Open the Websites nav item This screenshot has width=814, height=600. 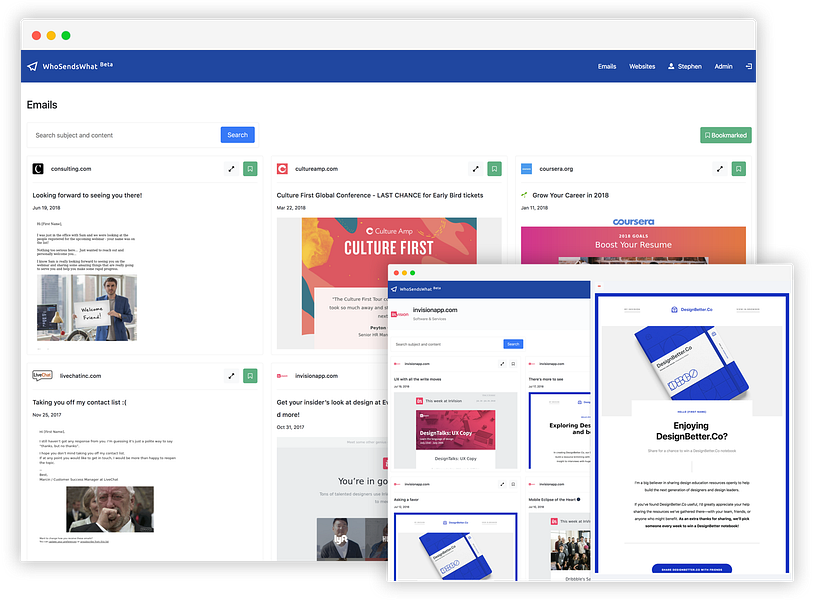(642, 66)
